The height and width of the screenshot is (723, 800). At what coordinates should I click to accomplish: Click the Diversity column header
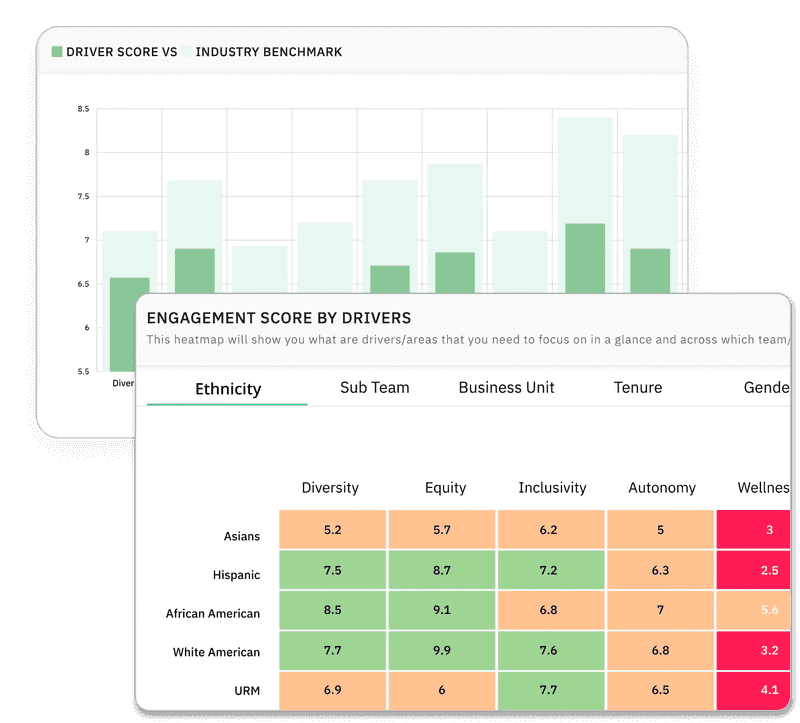[330, 488]
